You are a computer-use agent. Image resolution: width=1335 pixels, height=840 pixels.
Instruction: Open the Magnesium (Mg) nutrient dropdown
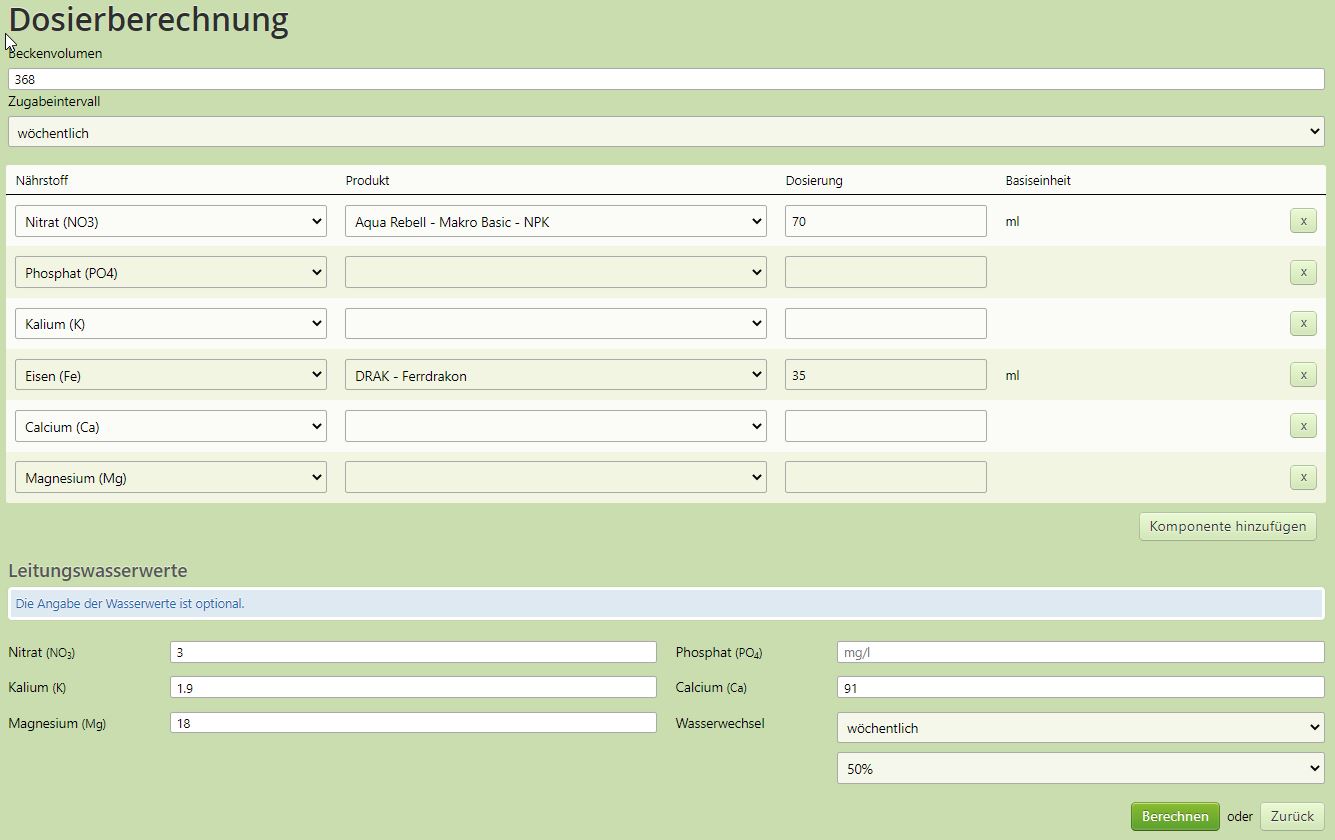point(171,477)
